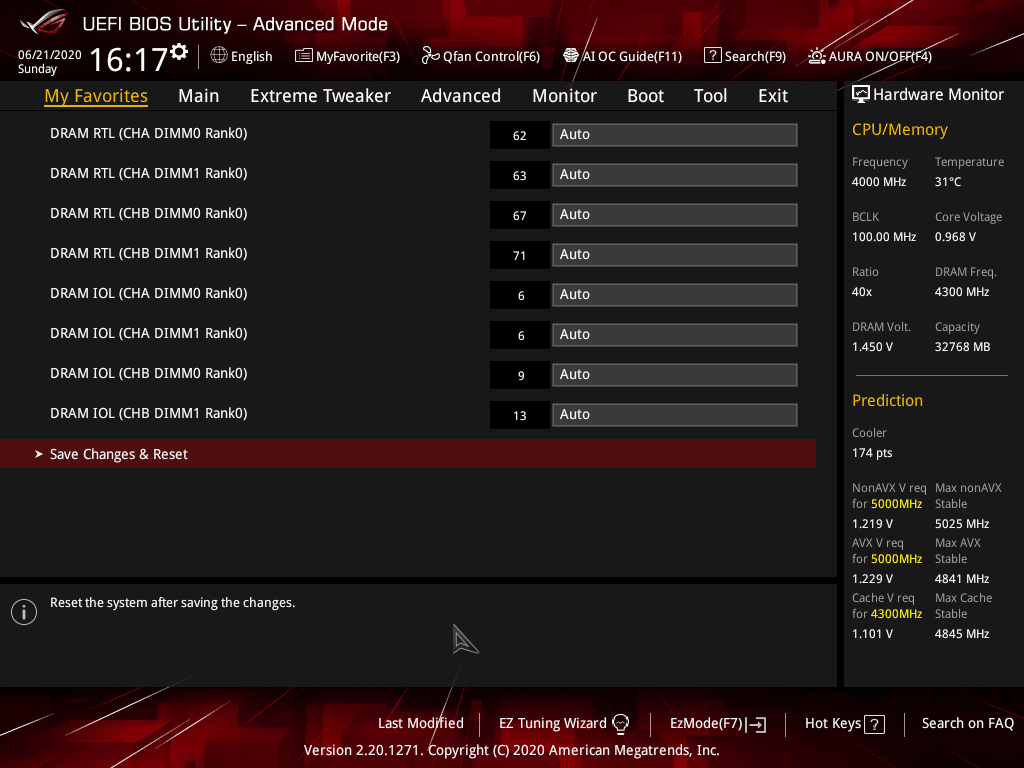Click current value 13
Viewport: 1024px width, 768px height.
click(x=520, y=415)
